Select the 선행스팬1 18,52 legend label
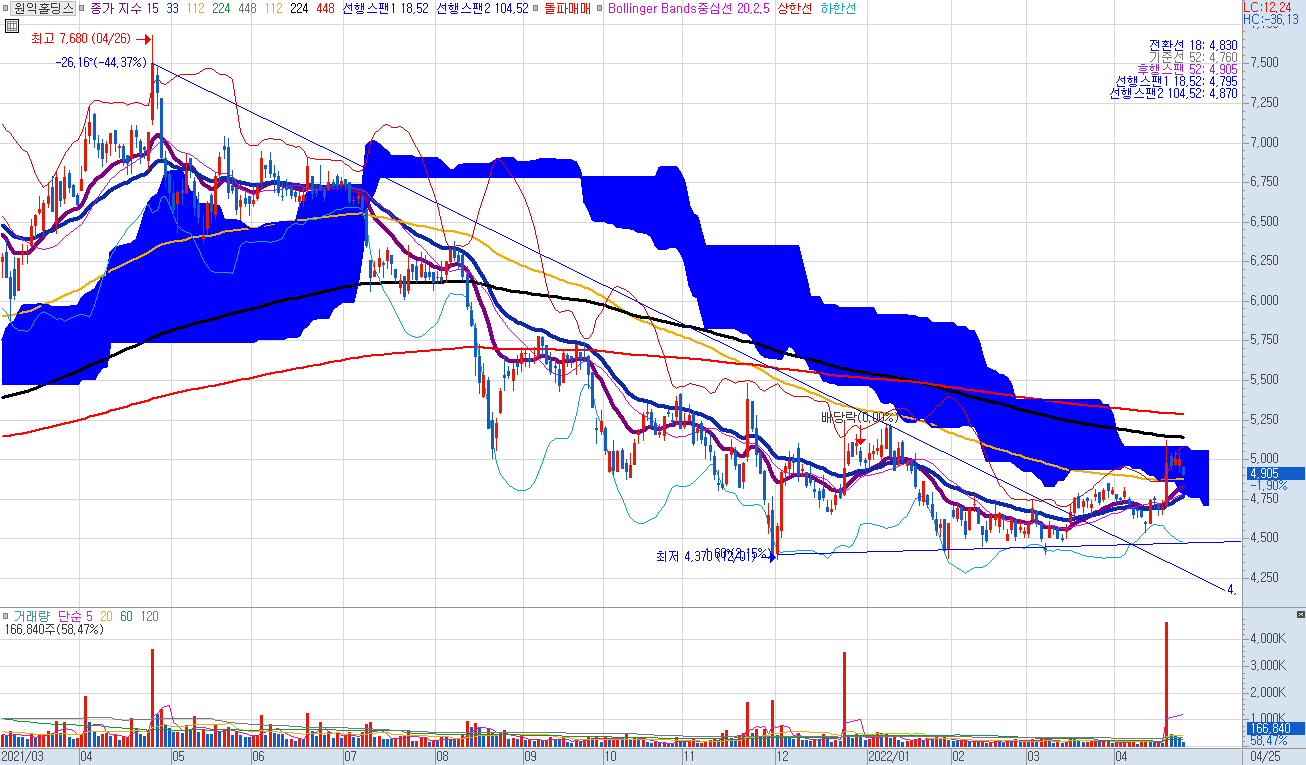This screenshot has height=765, width=1306. (x=385, y=8)
